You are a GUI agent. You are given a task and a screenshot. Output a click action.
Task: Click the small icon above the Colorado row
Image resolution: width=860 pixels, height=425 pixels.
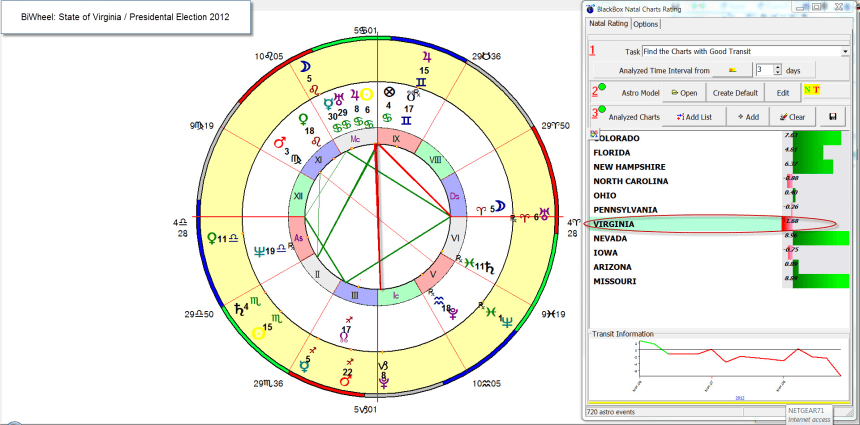point(594,133)
